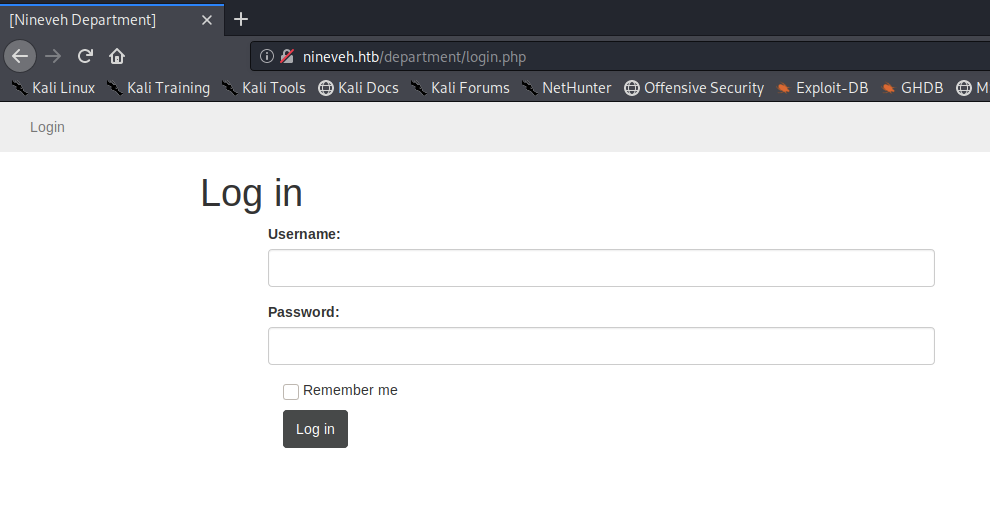Open the Kali Forums bookmark
The width and height of the screenshot is (990, 513).
460,88
